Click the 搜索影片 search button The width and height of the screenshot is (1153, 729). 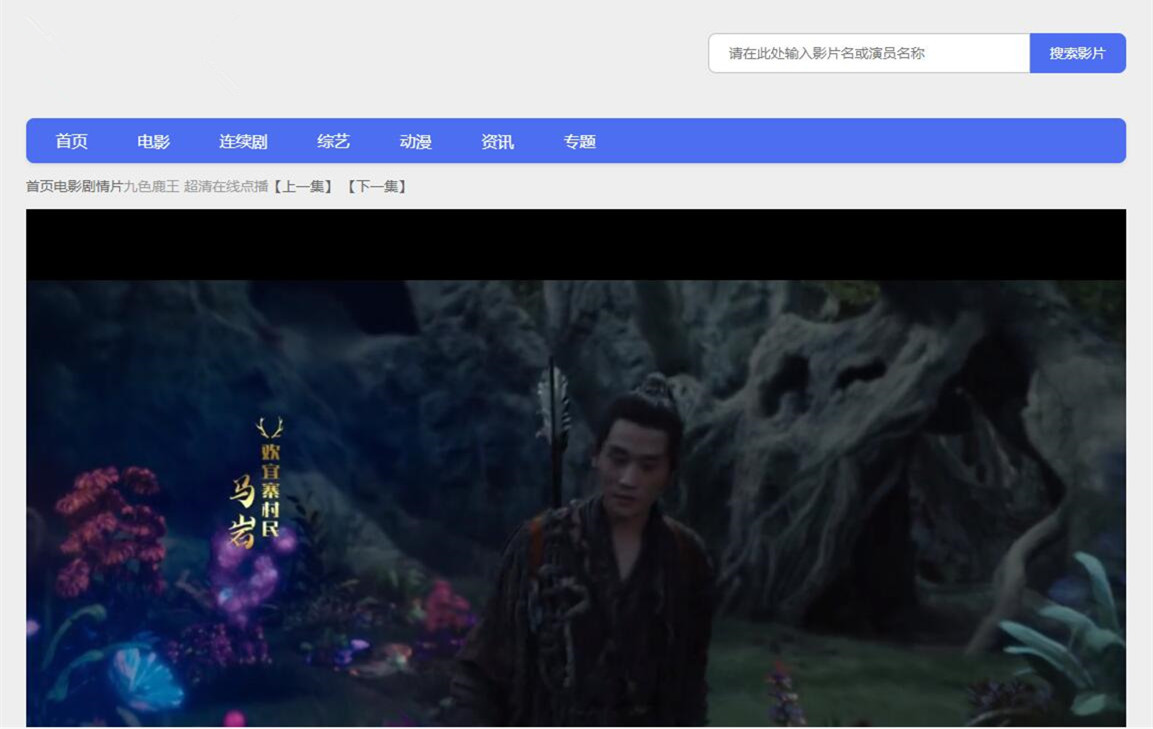1077,53
